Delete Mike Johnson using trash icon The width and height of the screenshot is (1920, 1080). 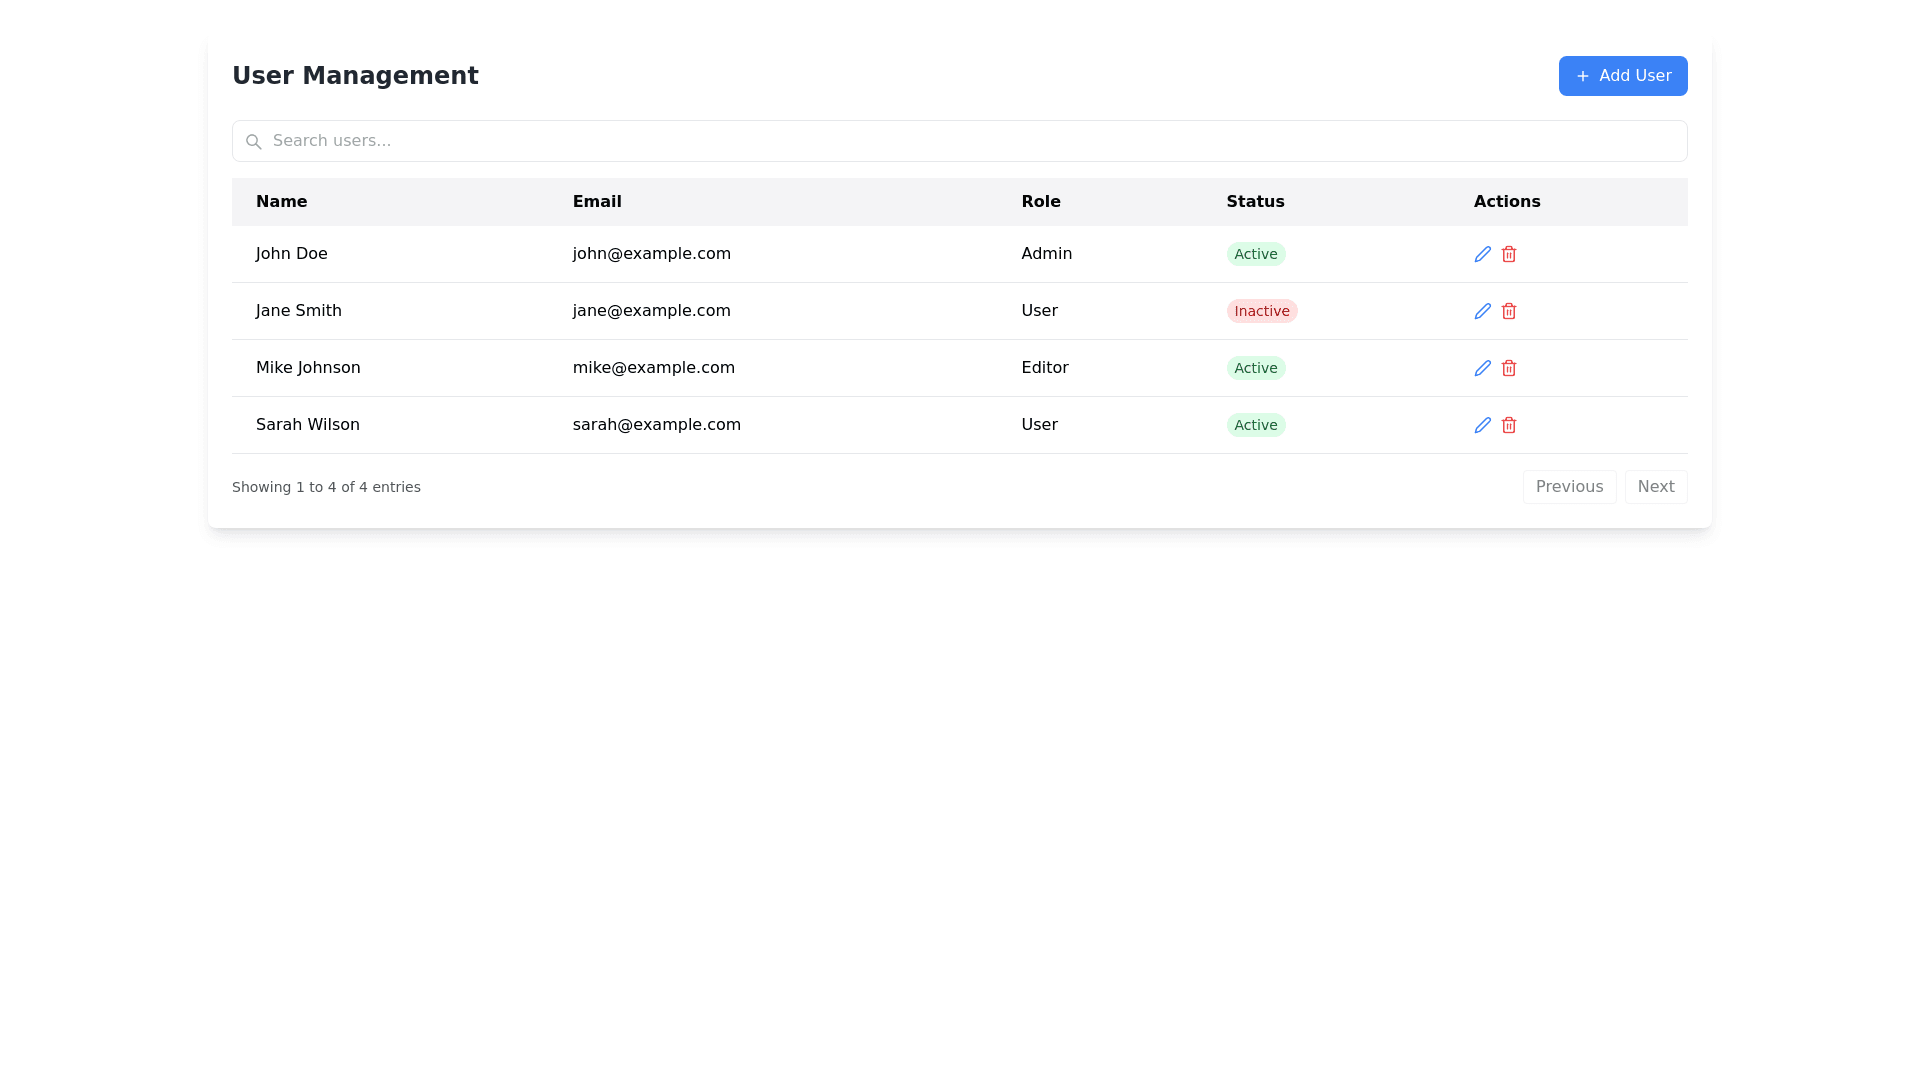coord(1508,368)
